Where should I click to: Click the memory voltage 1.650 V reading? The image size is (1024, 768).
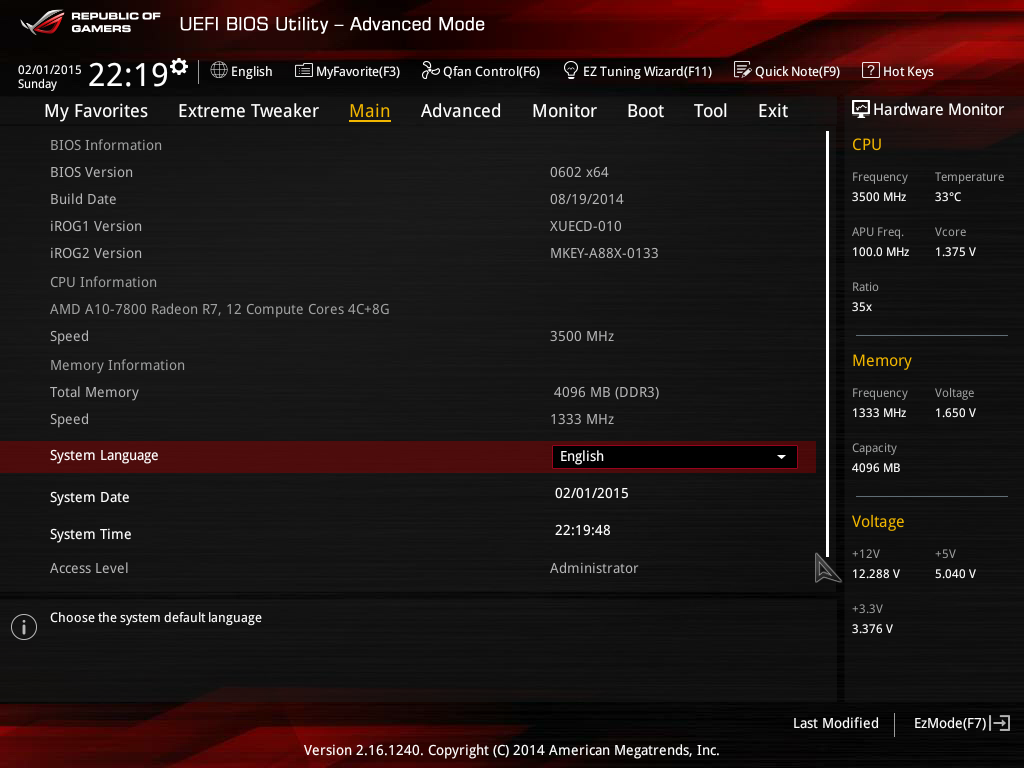pyautogui.click(x=955, y=413)
